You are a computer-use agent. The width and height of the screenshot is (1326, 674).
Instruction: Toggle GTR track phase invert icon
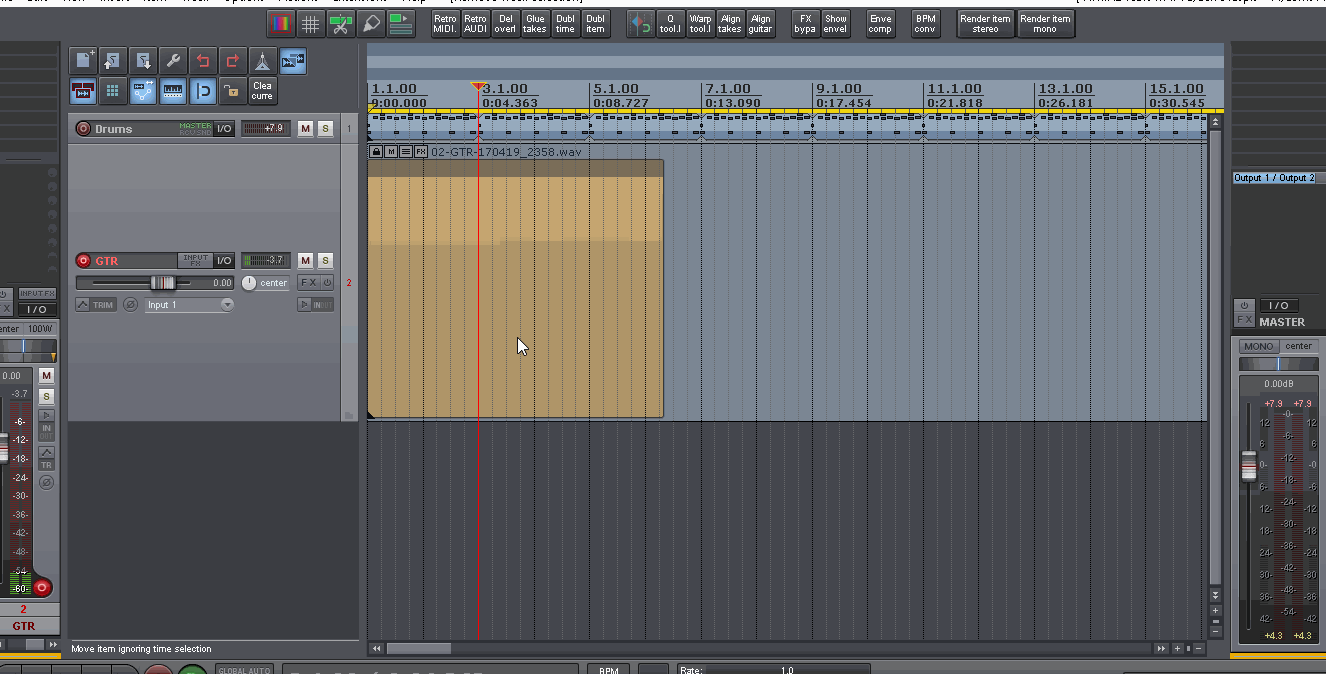click(x=130, y=305)
